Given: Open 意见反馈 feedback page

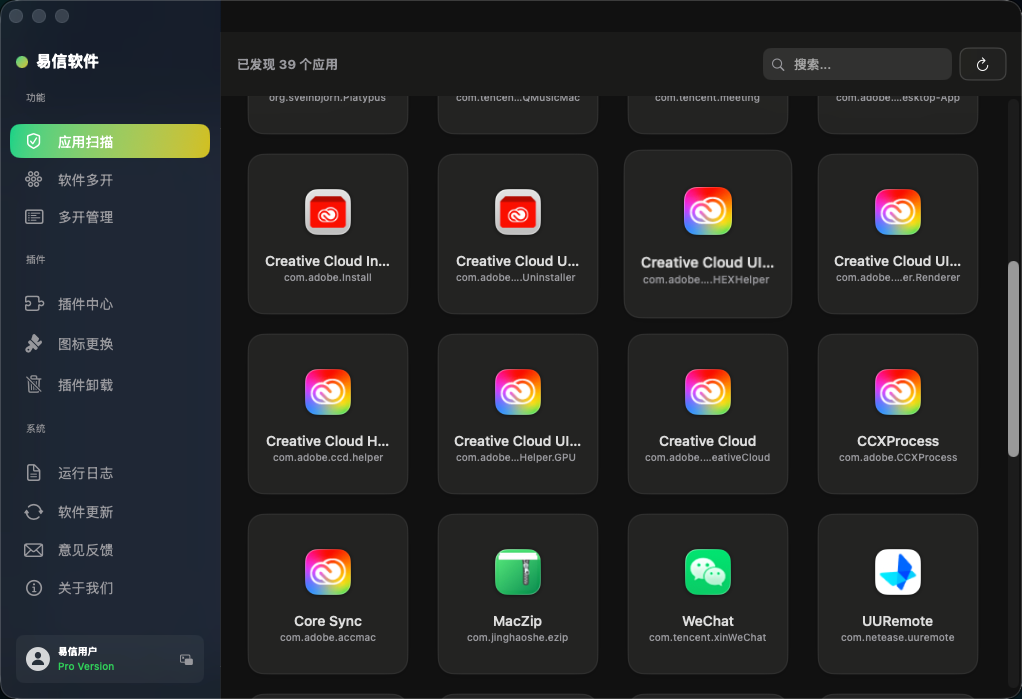Looking at the screenshot, I should click(x=85, y=550).
